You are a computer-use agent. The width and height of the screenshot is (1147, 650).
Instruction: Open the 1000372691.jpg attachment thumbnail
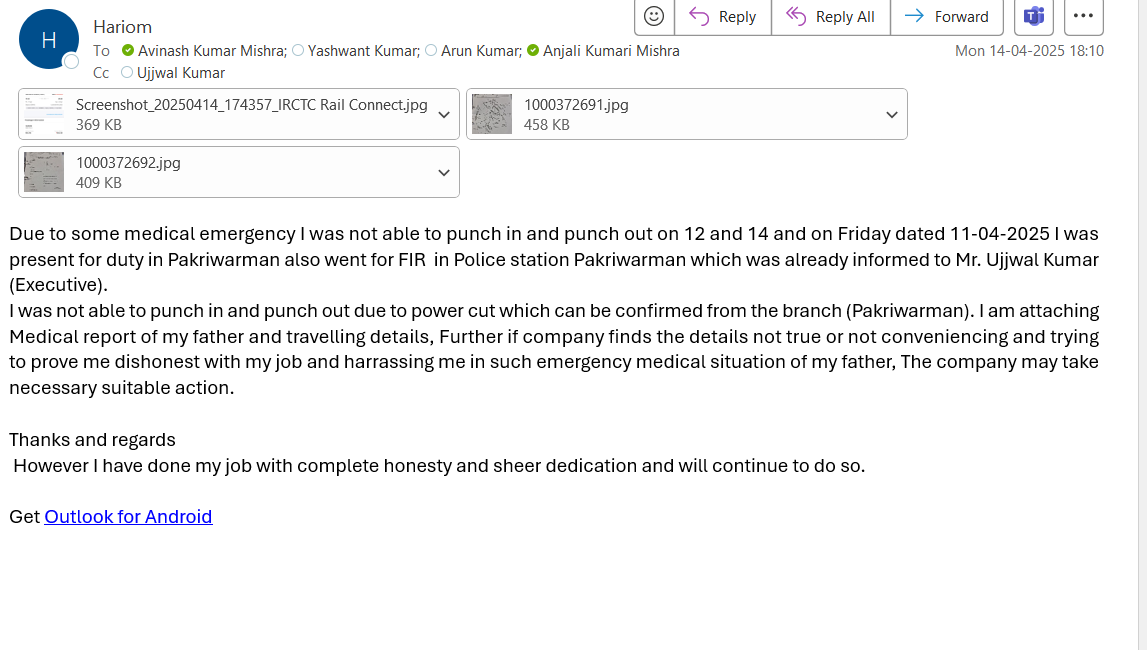pos(491,114)
